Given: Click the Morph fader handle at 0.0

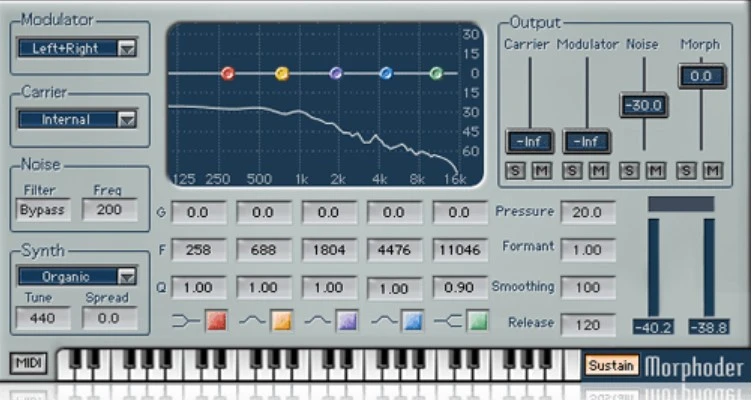Looking at the screenshot, I should tap(701, 76).
